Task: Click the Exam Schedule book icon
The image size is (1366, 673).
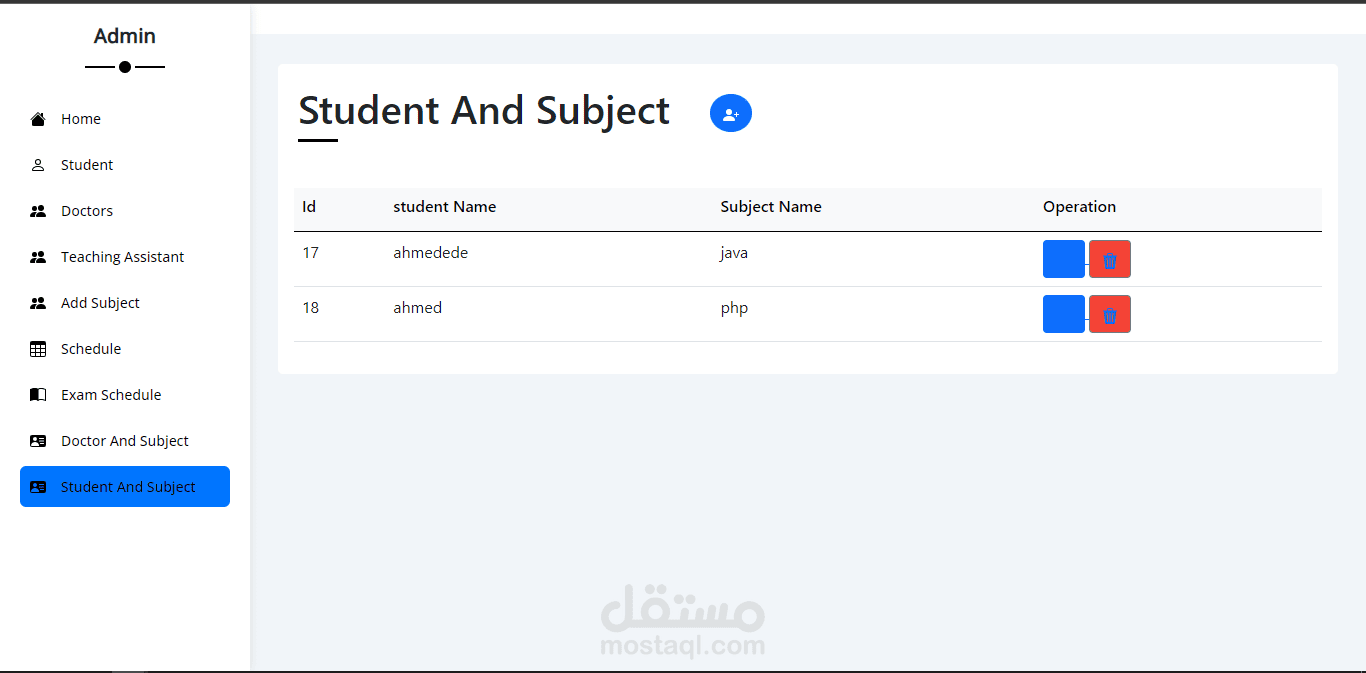Action: (38, 395)
